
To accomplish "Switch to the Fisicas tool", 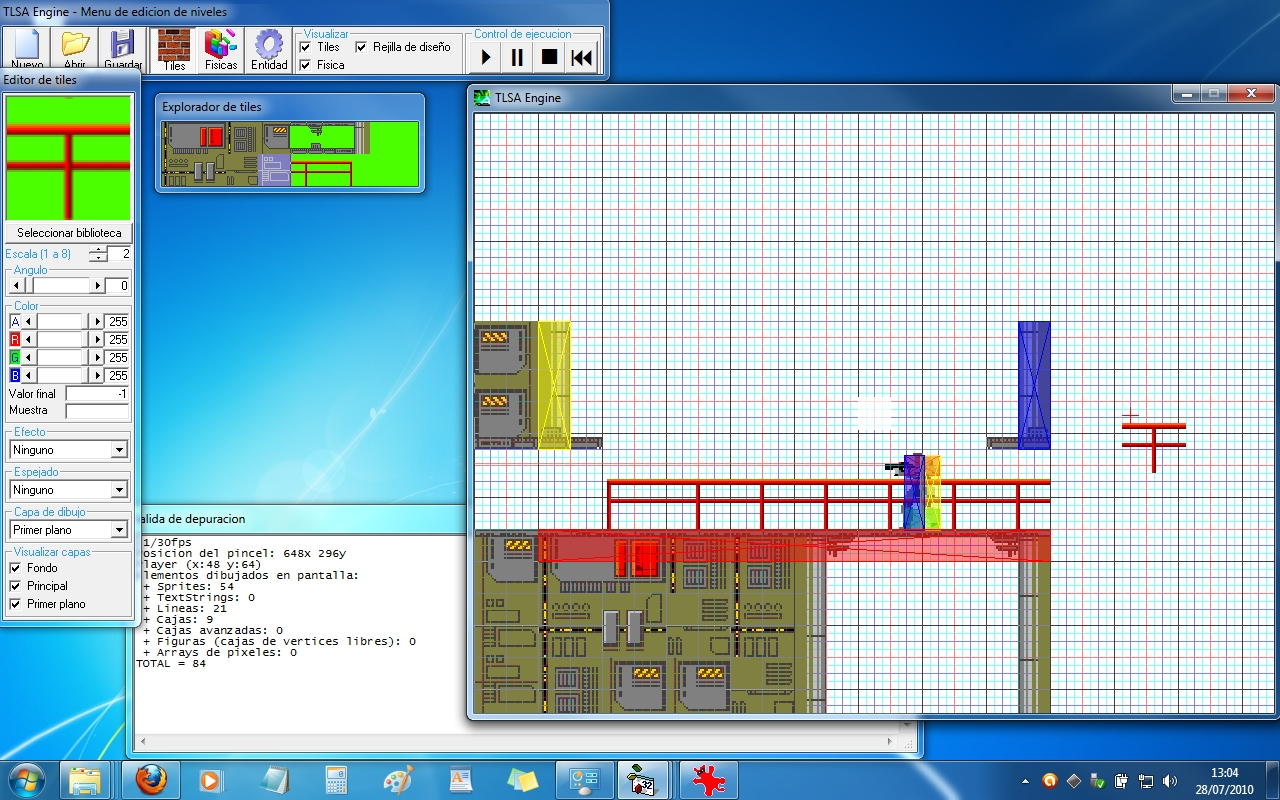I will click(221, 49).
